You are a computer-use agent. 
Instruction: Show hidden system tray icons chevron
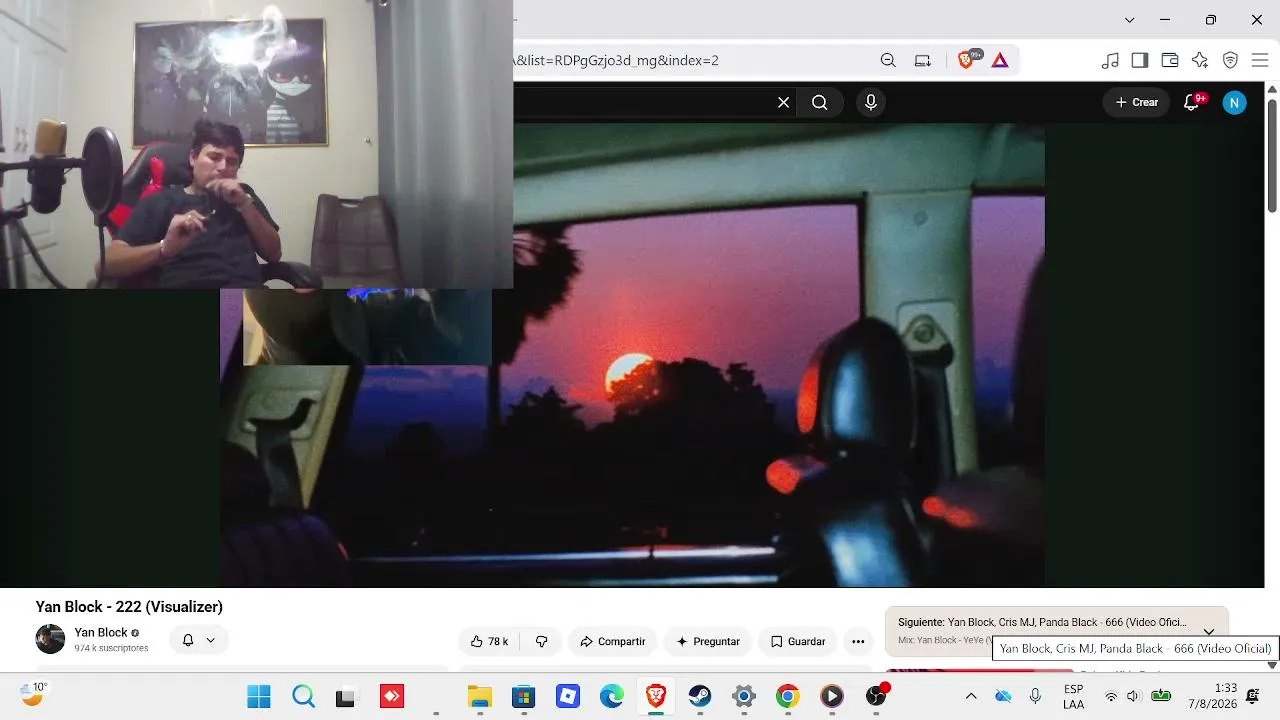pyautogui.click(x=970, y=696)
